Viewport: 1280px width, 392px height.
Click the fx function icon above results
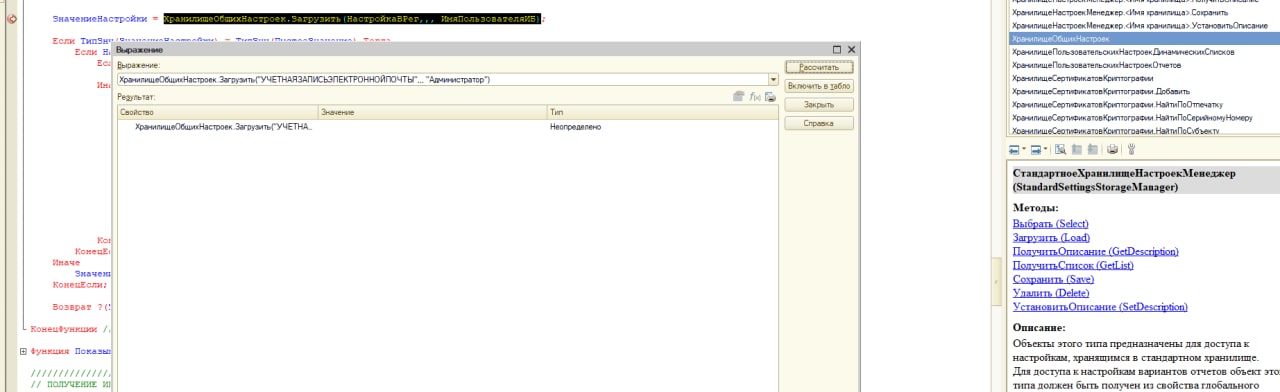click(x=755, y=97)
